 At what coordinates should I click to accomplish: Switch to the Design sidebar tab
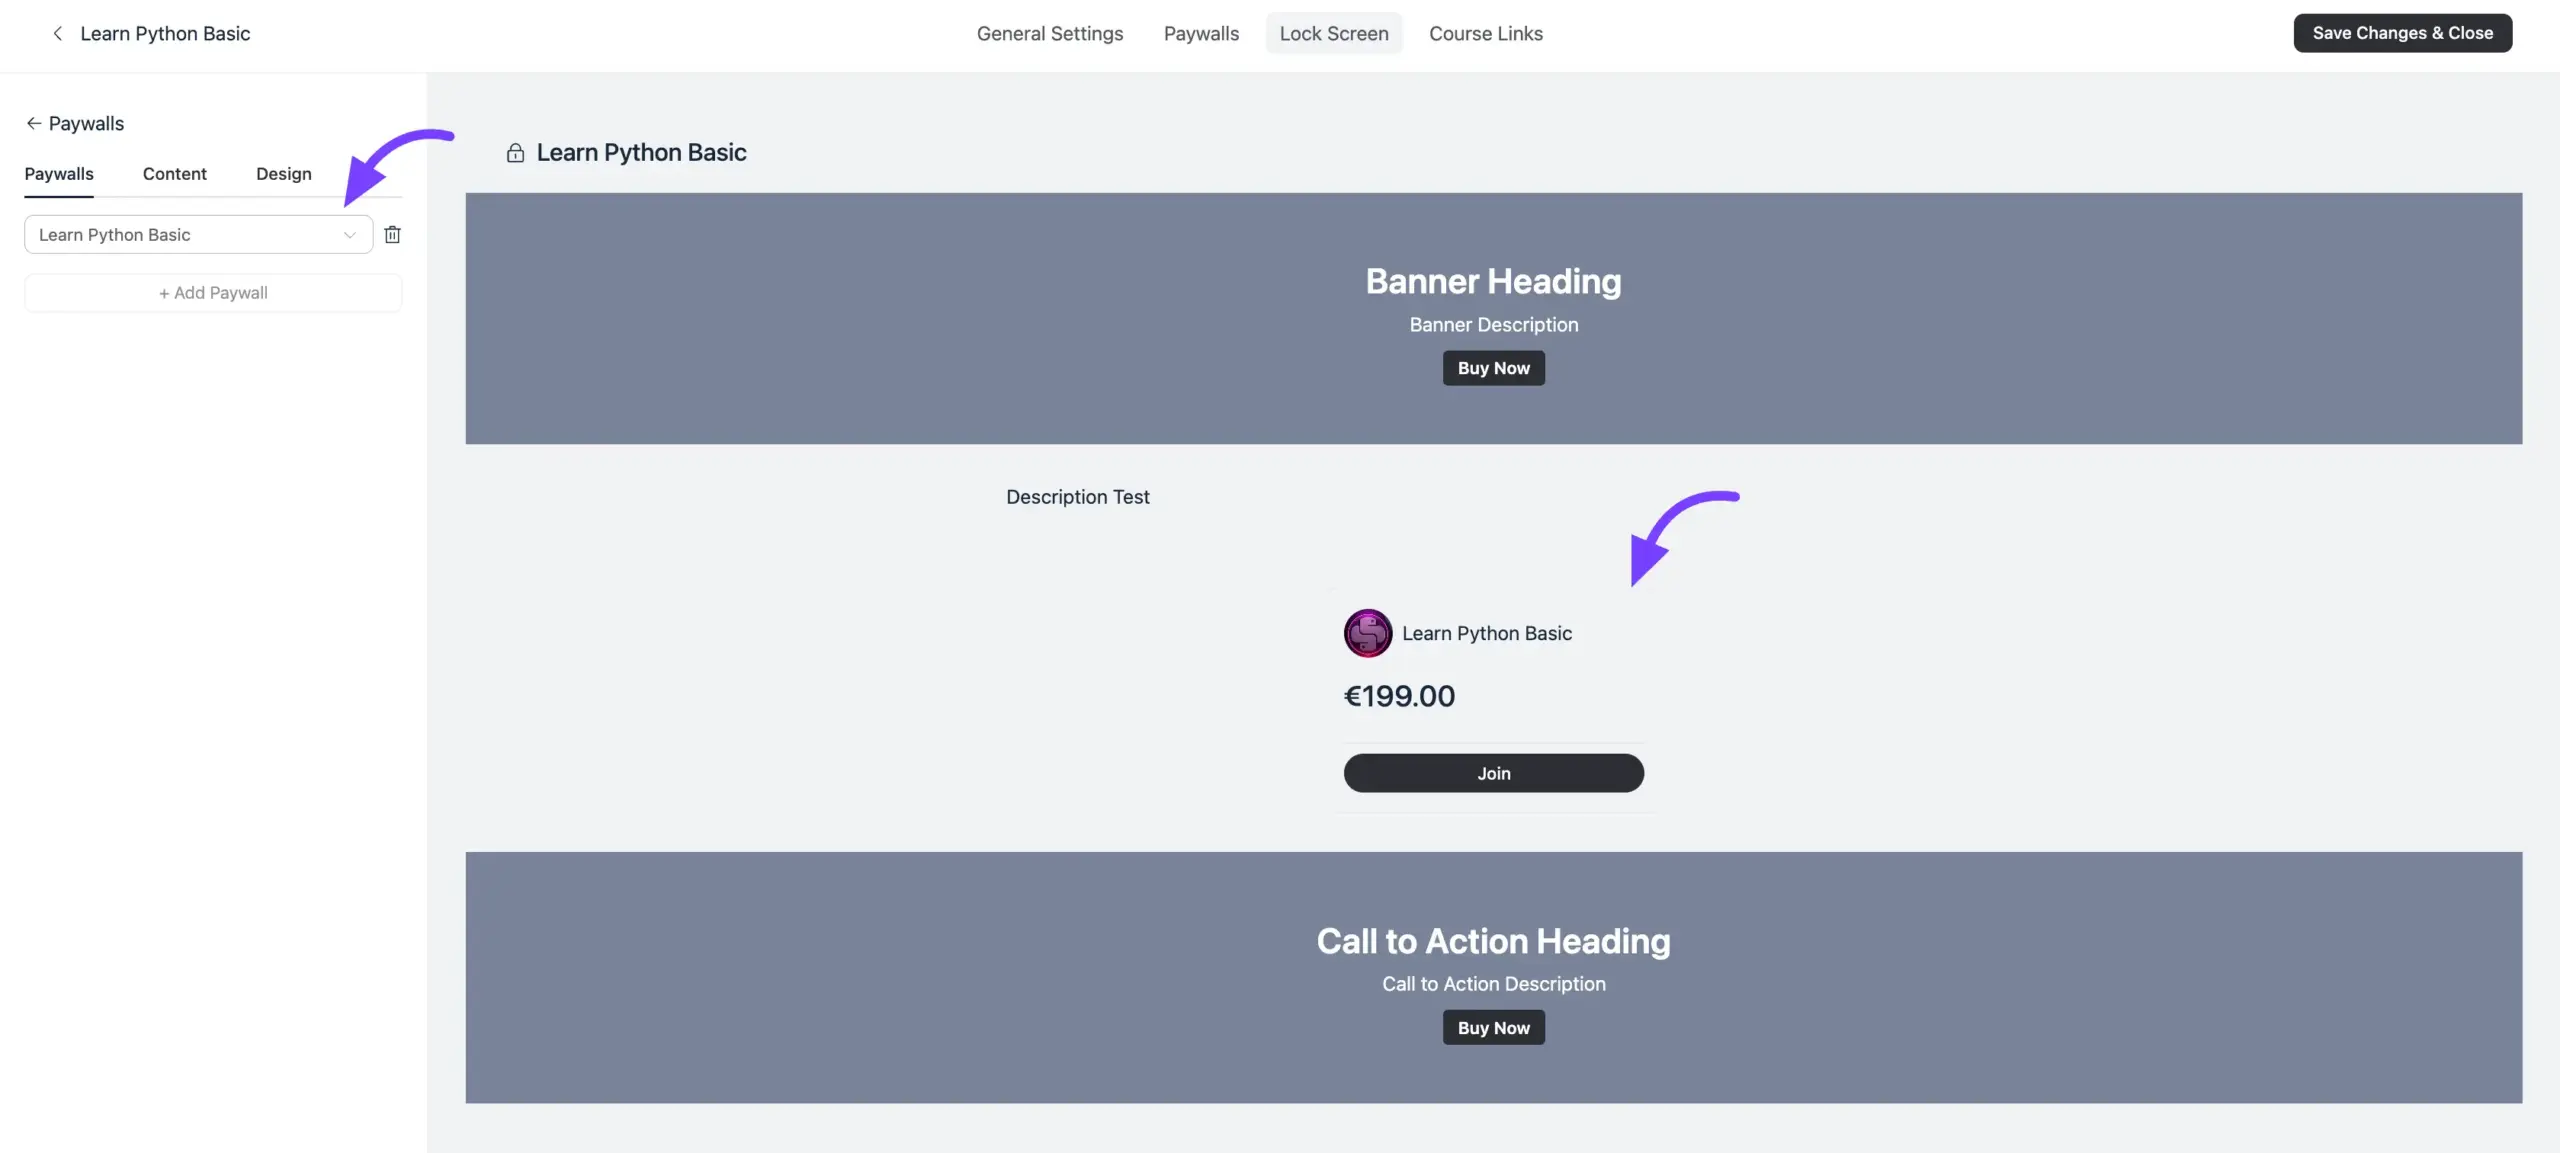(x=283, y=174)
